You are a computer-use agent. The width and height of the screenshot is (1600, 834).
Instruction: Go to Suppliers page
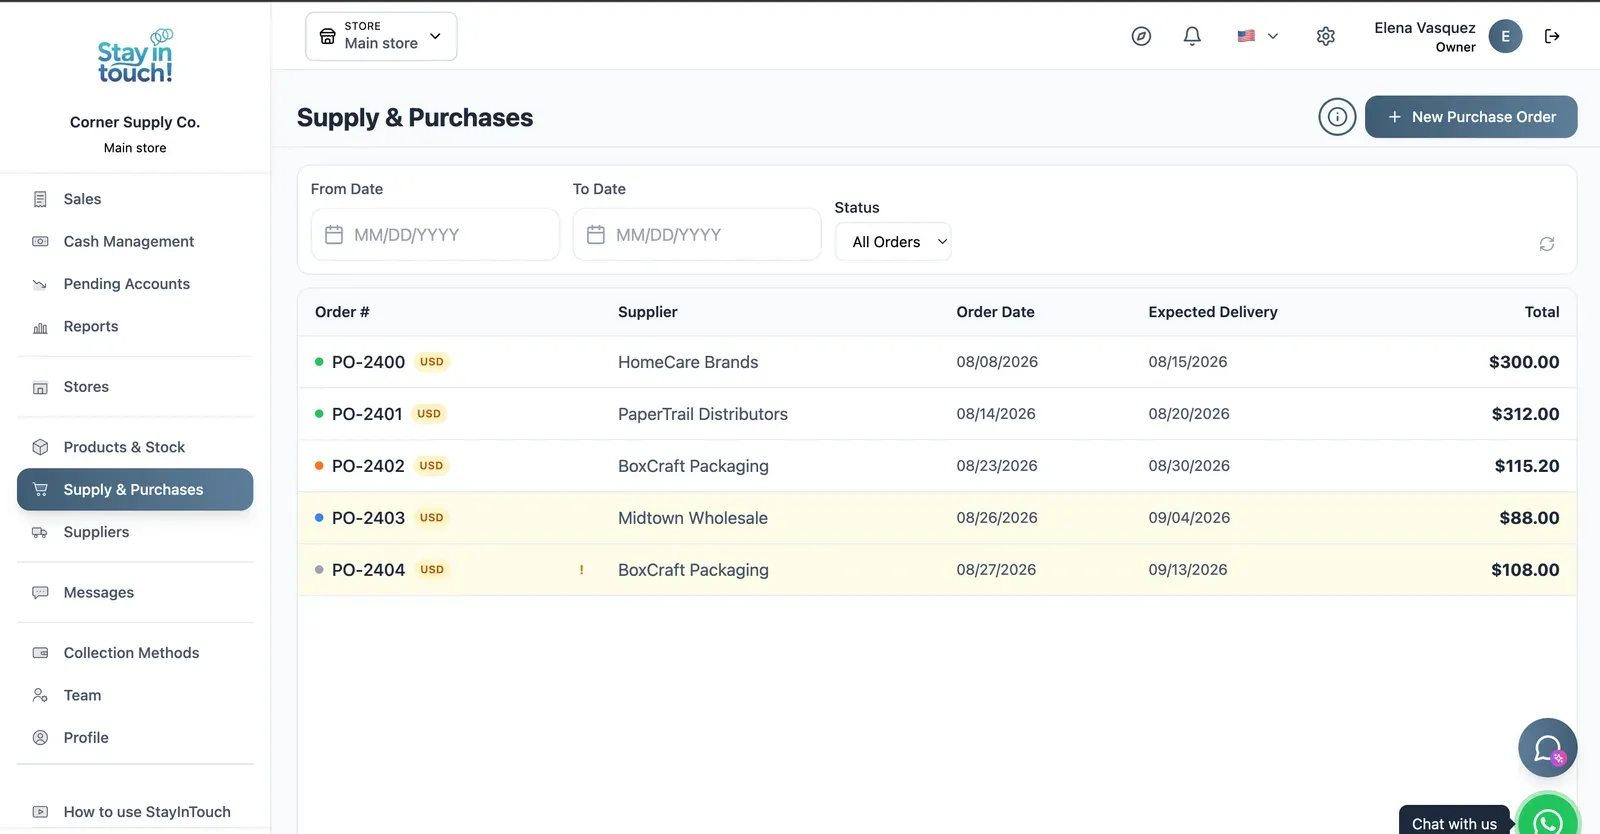click(135, 532)
